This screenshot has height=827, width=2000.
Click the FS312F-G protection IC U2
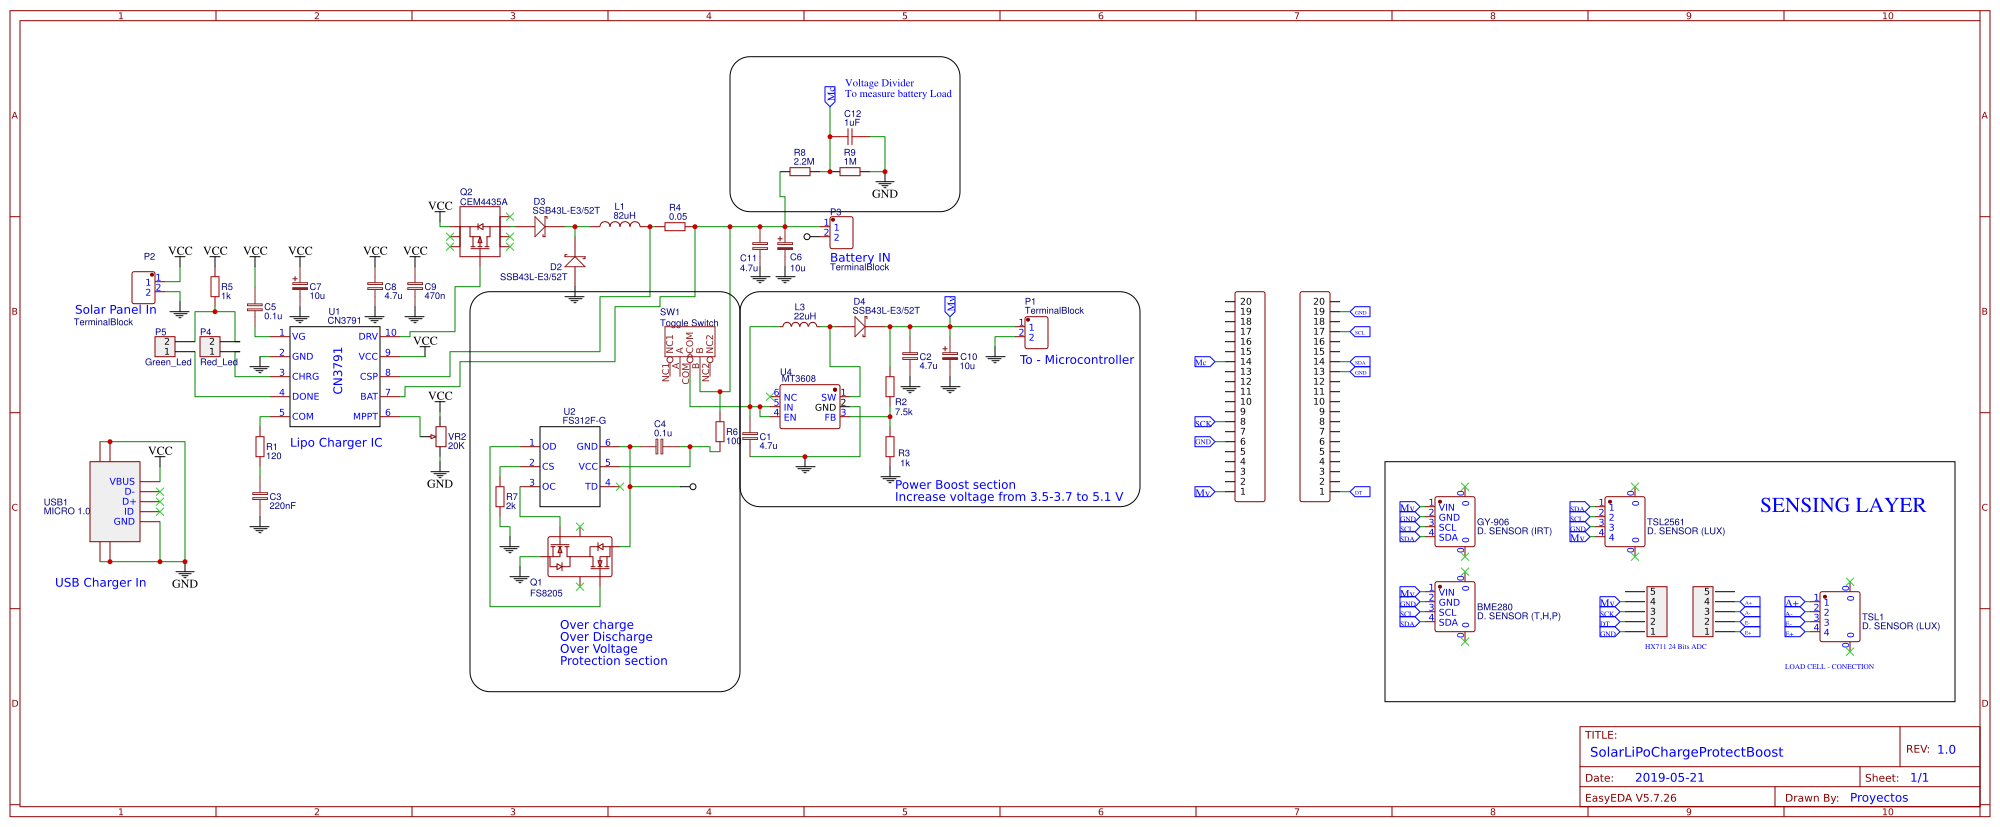pyautogui.click(x=569, y=466)
